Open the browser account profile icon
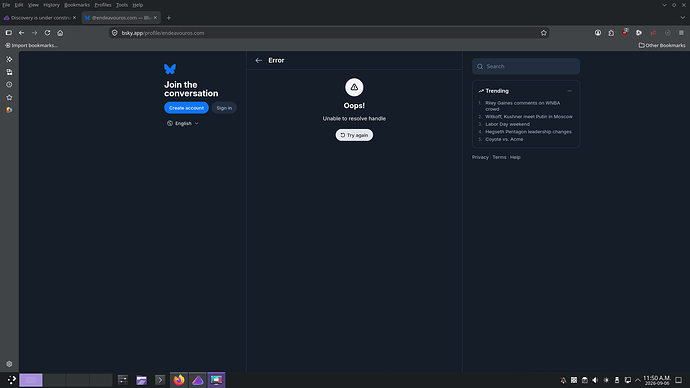This screenshot has height=388, width=690. click(598, 33)
